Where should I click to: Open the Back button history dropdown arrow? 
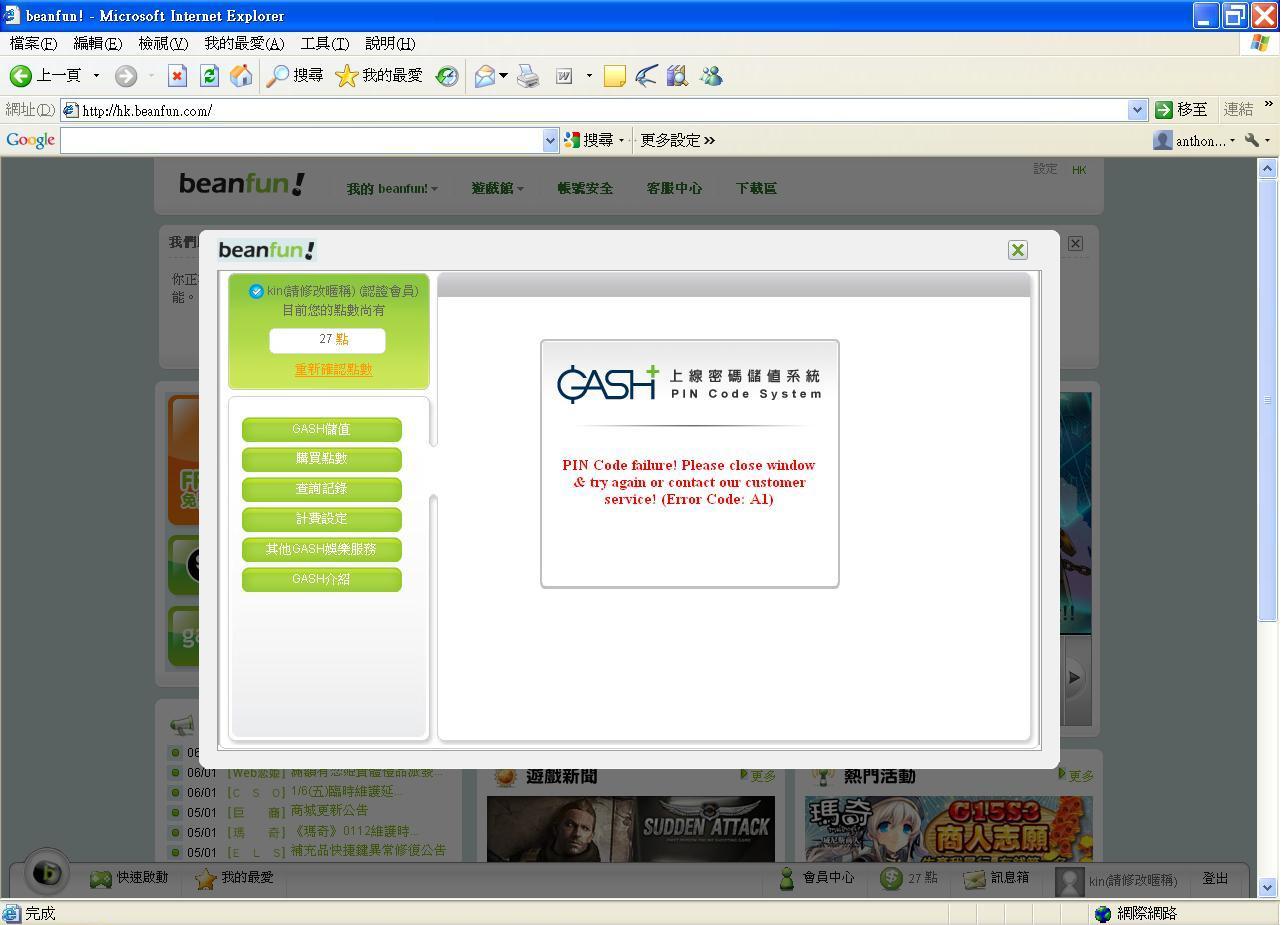point(96,76)
